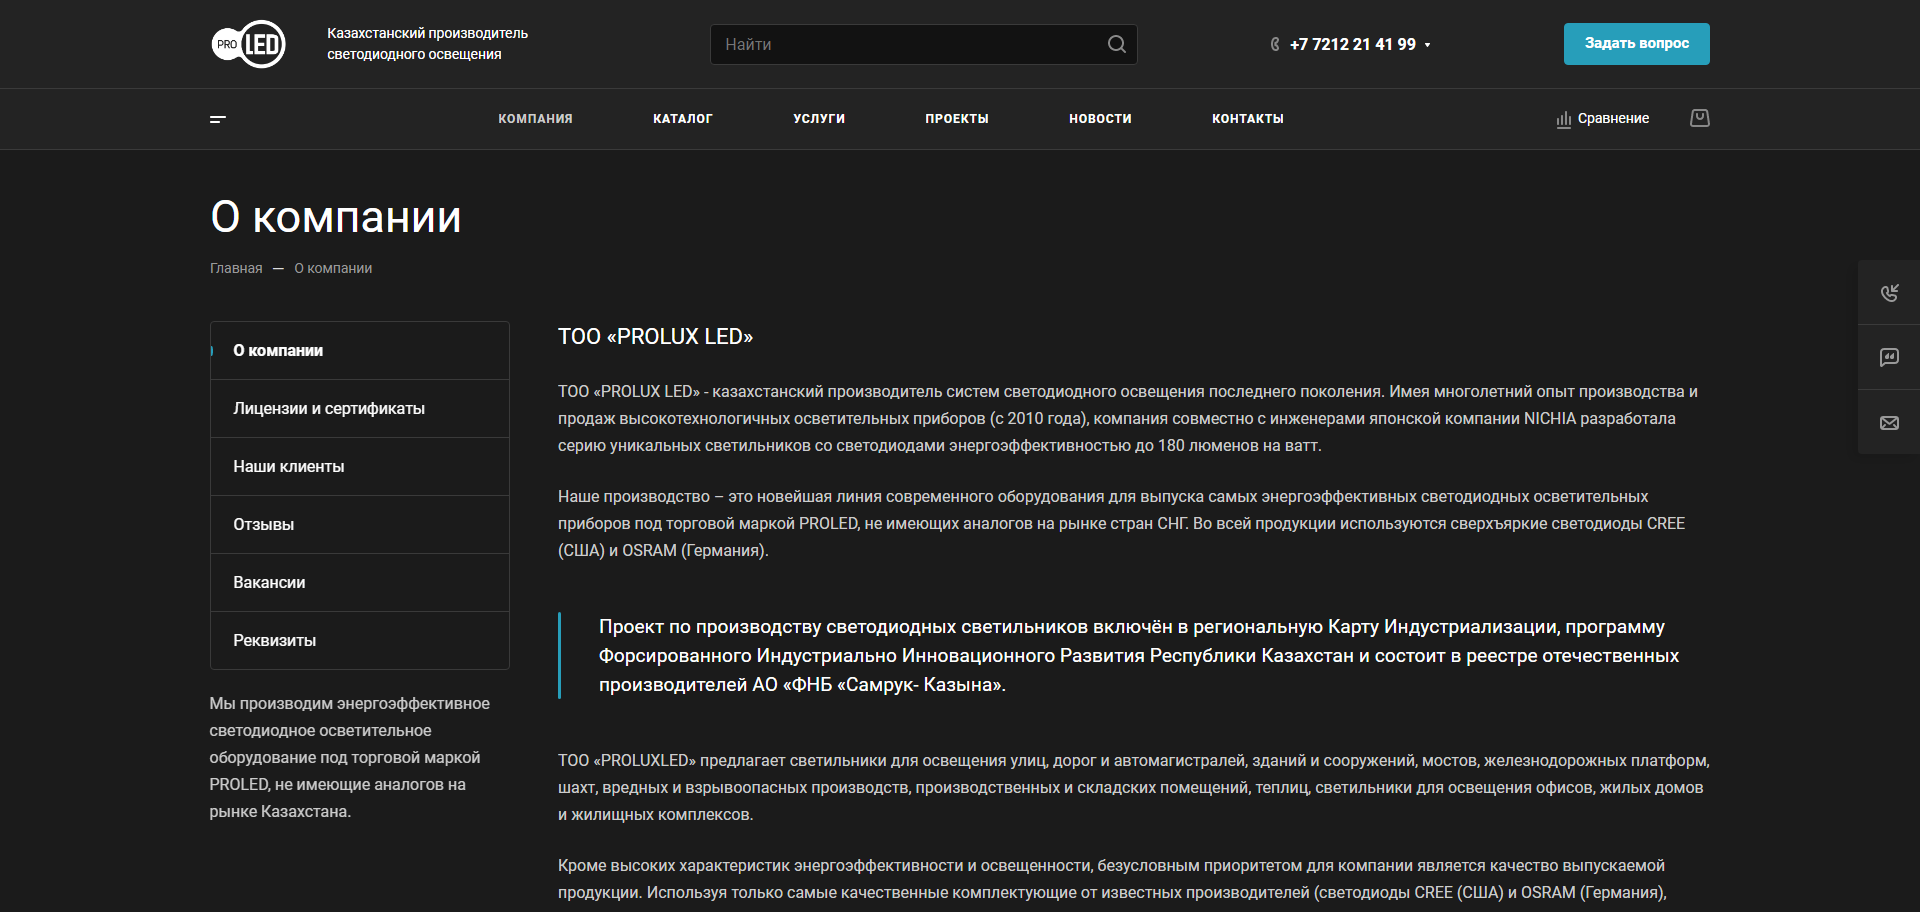Screen dimensions: 1920x912
Task: Focus the Найти search field
Action: 923,44
